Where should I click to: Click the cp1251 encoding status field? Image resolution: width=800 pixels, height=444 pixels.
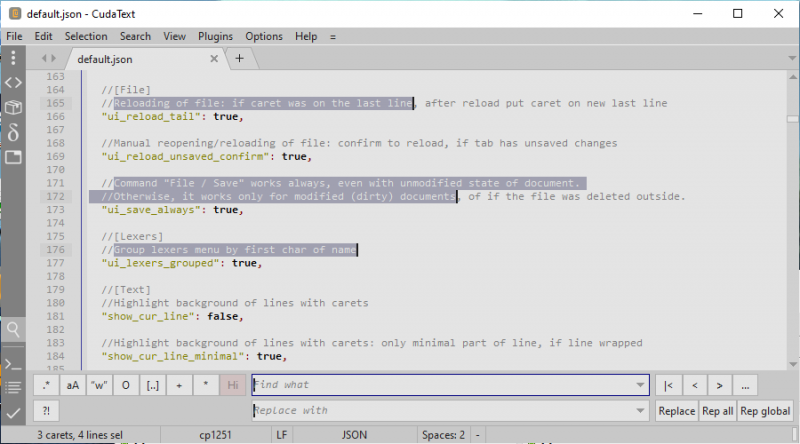click(x=215, y=435)
